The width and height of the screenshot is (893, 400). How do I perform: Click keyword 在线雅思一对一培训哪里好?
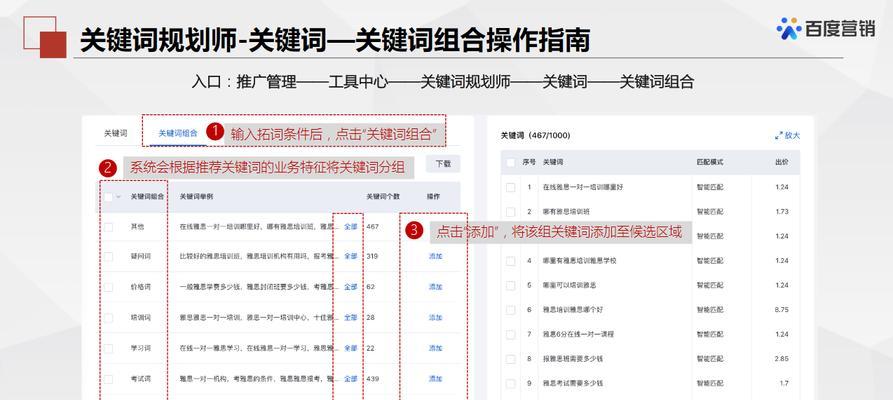point(583,187)
